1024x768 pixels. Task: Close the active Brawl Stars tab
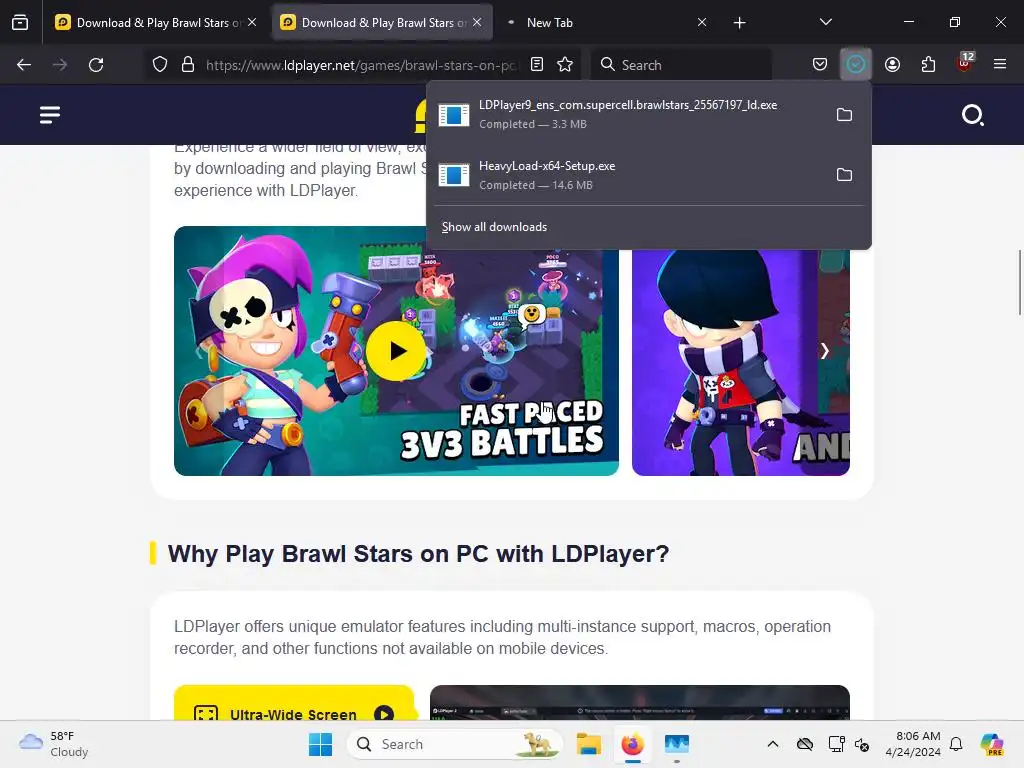tap(477, 23)
